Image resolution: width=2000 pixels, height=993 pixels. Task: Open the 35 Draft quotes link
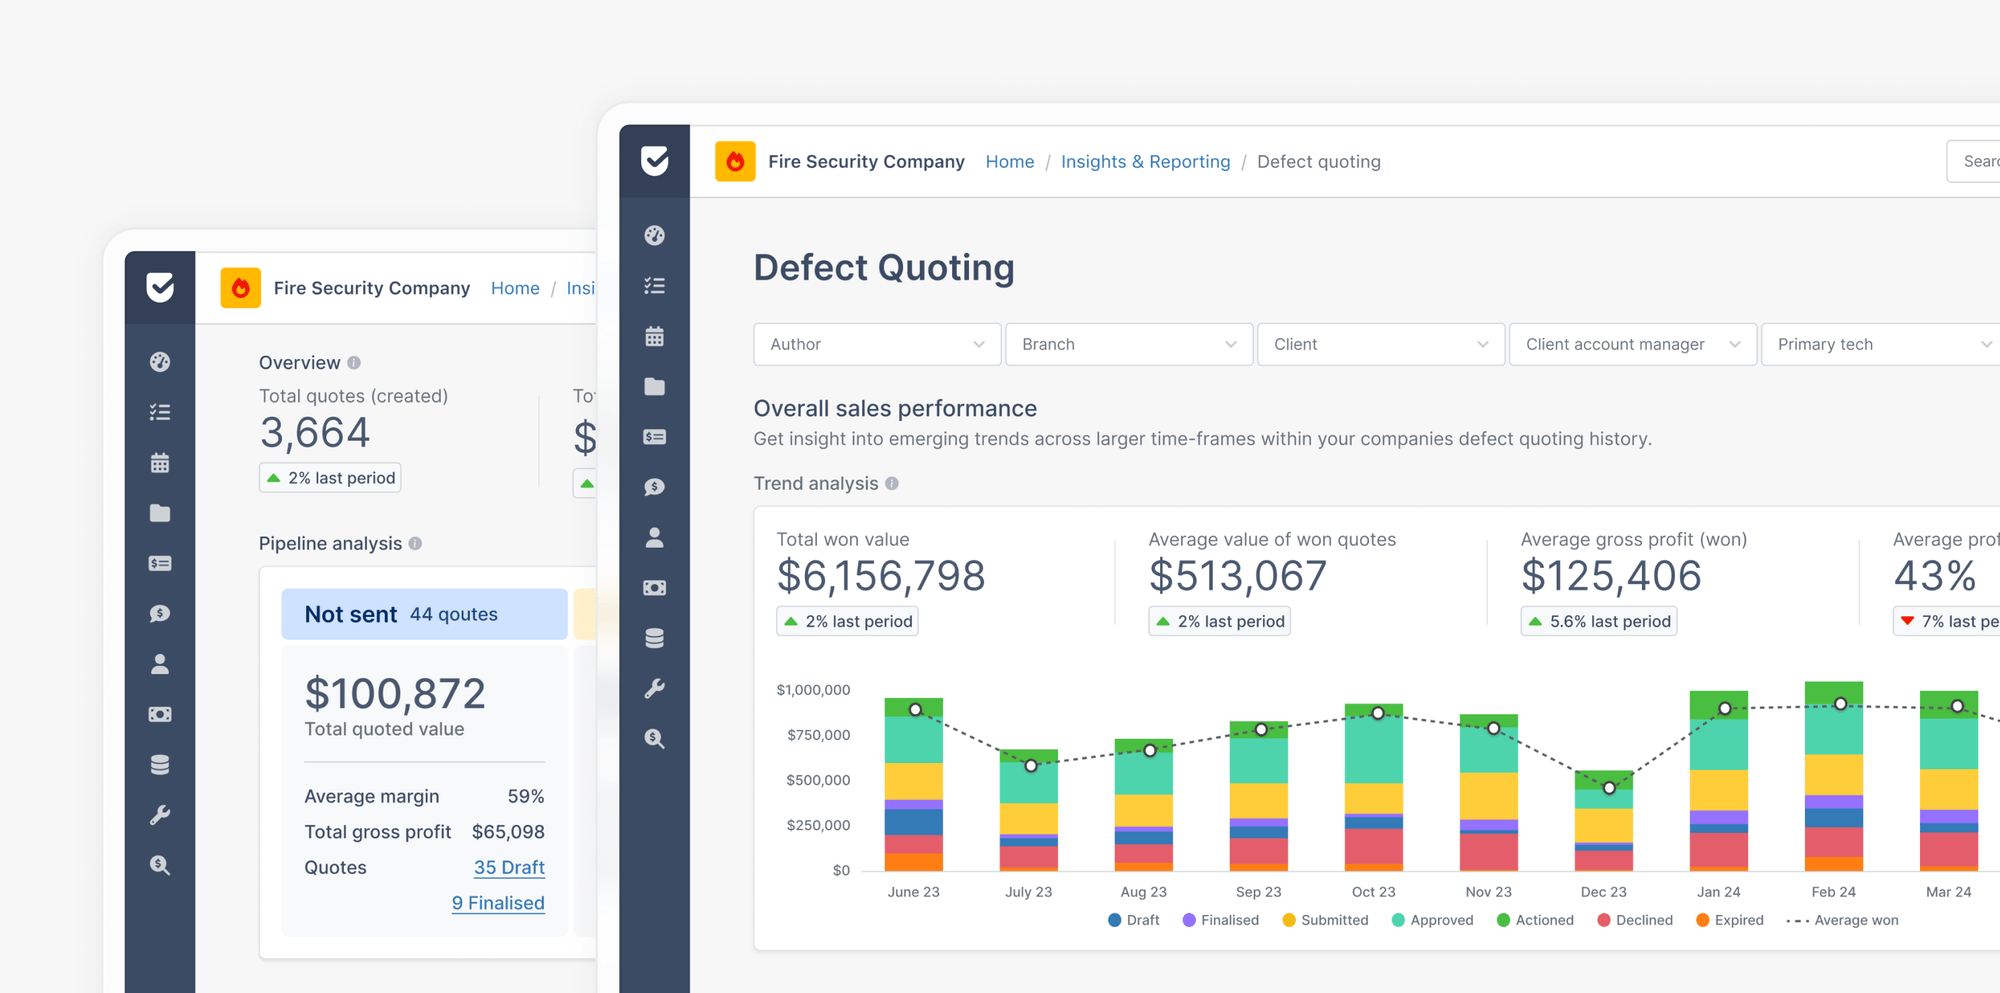click(x=509, y=867)
